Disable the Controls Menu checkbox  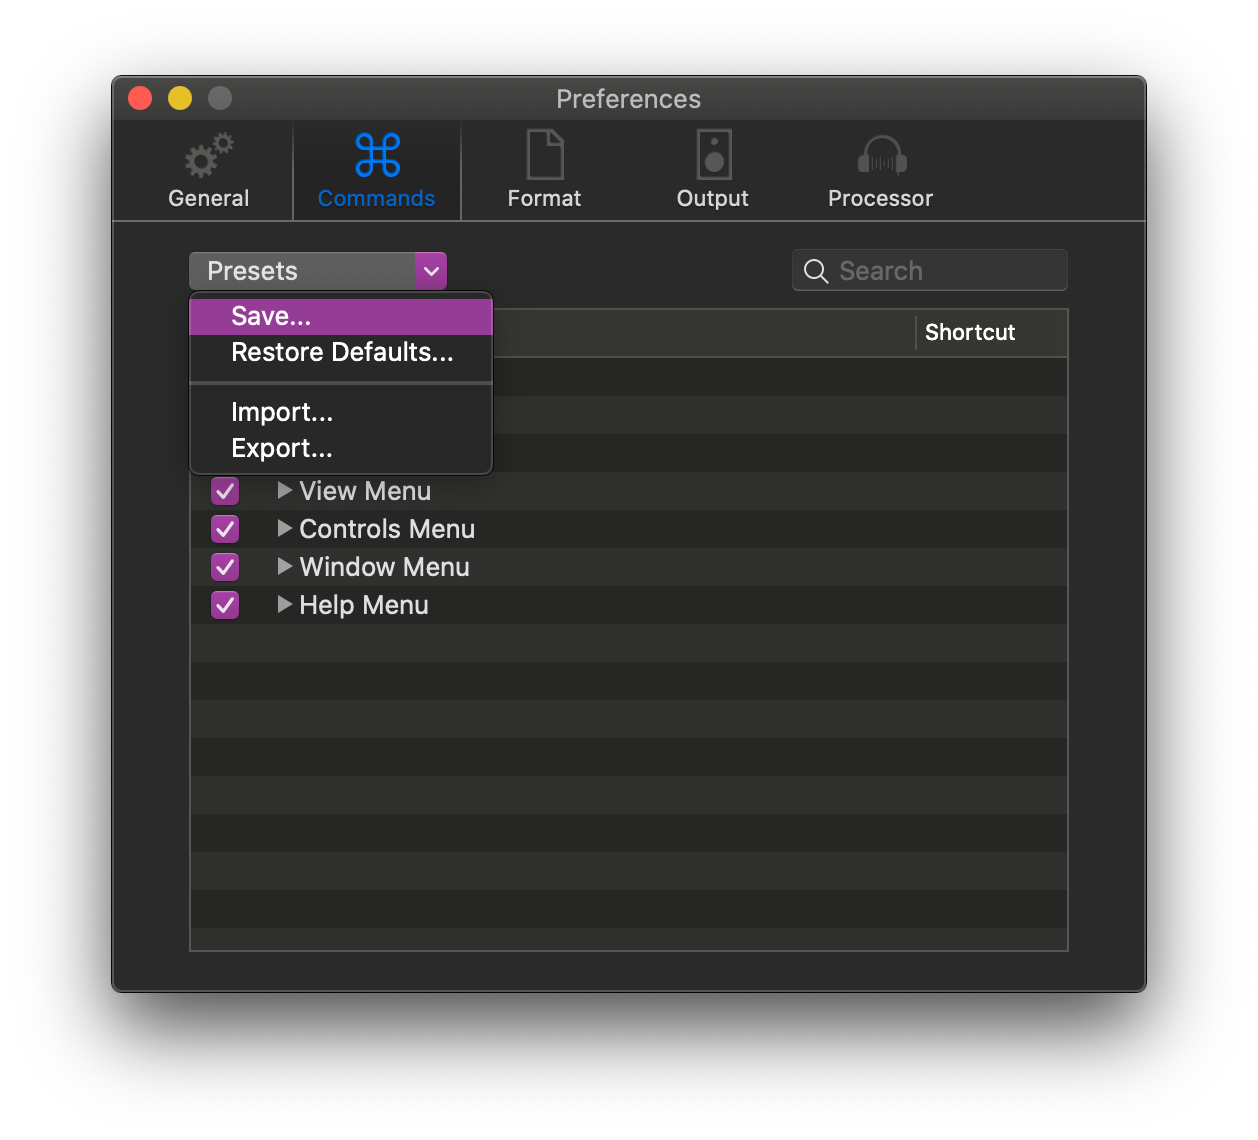(x=225, y=529)
